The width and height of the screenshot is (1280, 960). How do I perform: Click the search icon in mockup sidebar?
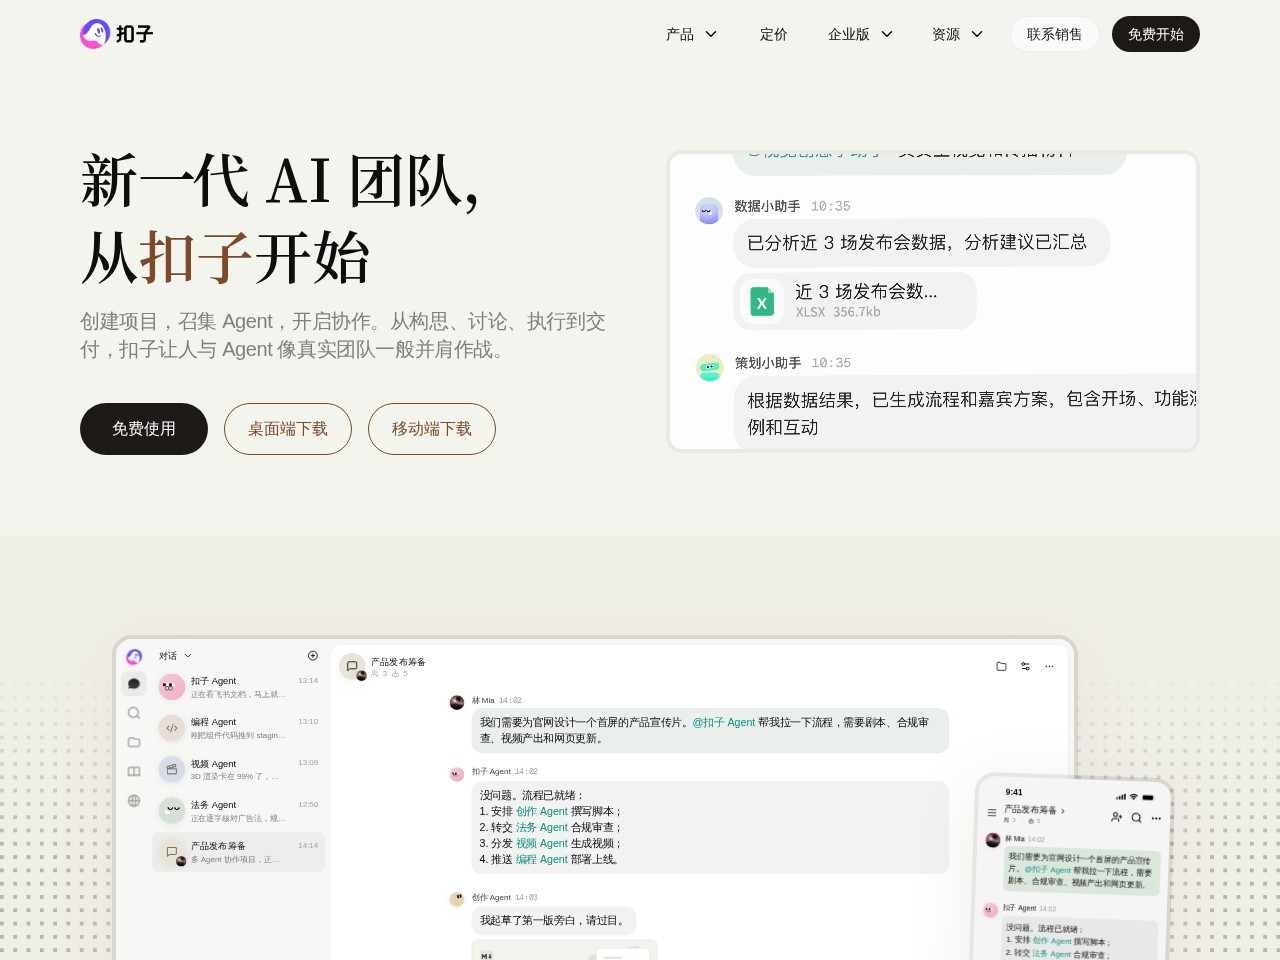[x=134, y=713]
